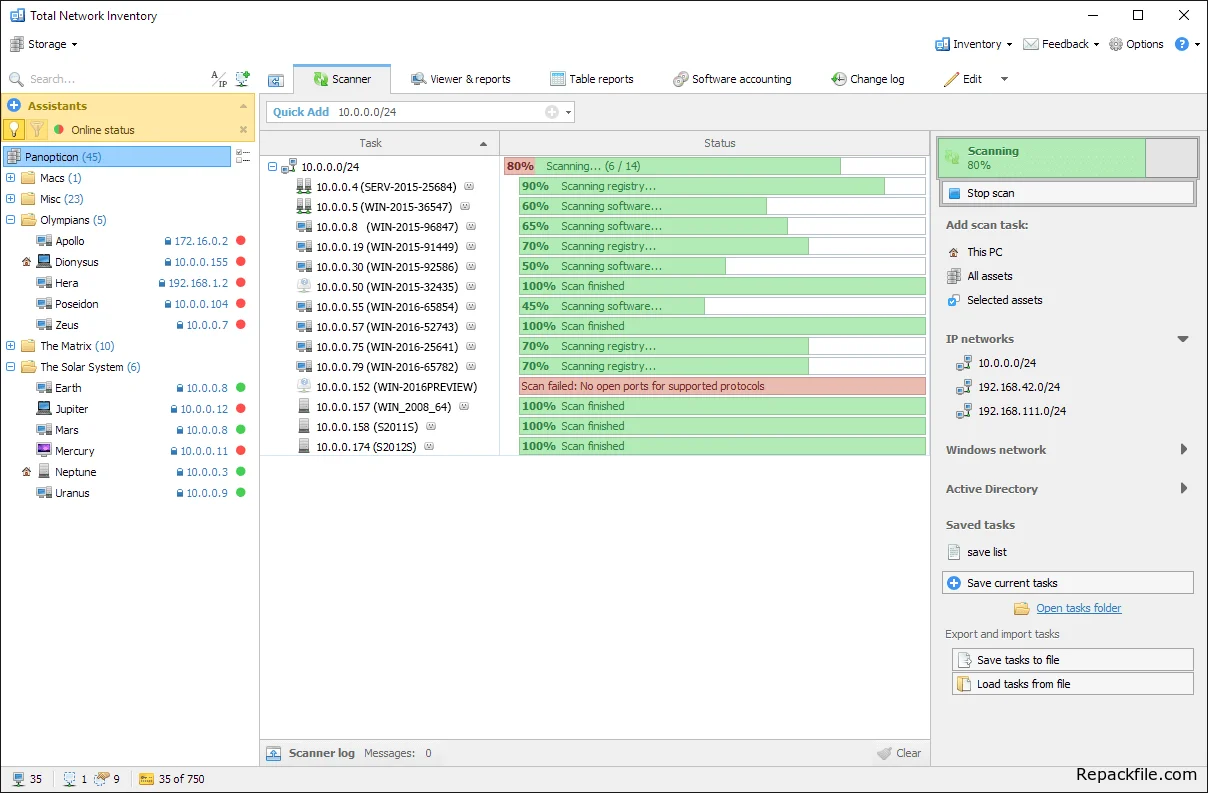Select the Dionysus laptop icon

[x=44, y=262]
